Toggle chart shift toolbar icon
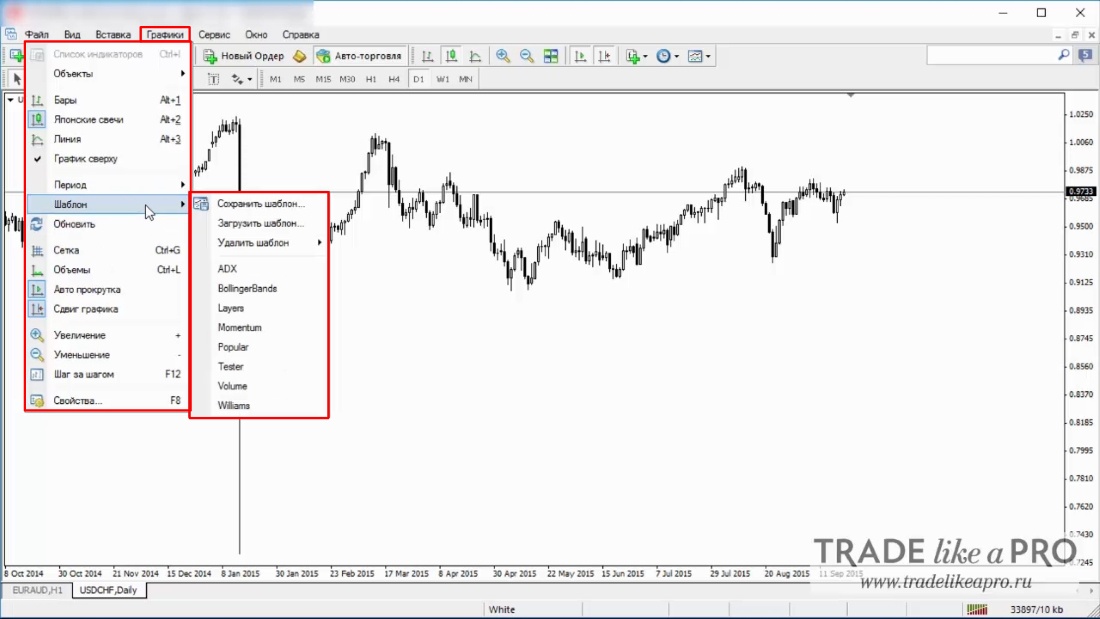 (x=604, y=56)
